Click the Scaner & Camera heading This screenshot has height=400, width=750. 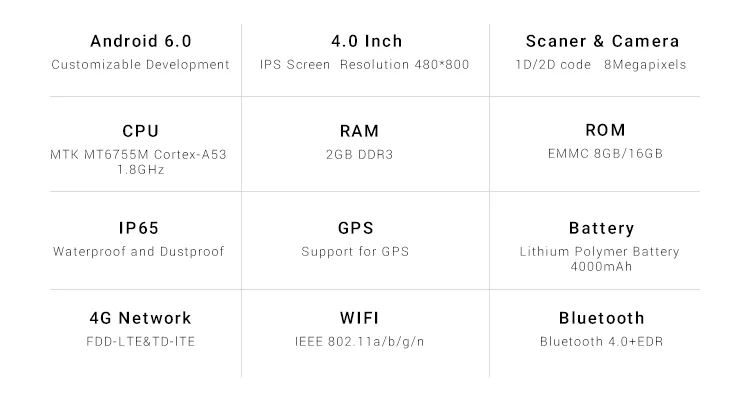(602, 42)
